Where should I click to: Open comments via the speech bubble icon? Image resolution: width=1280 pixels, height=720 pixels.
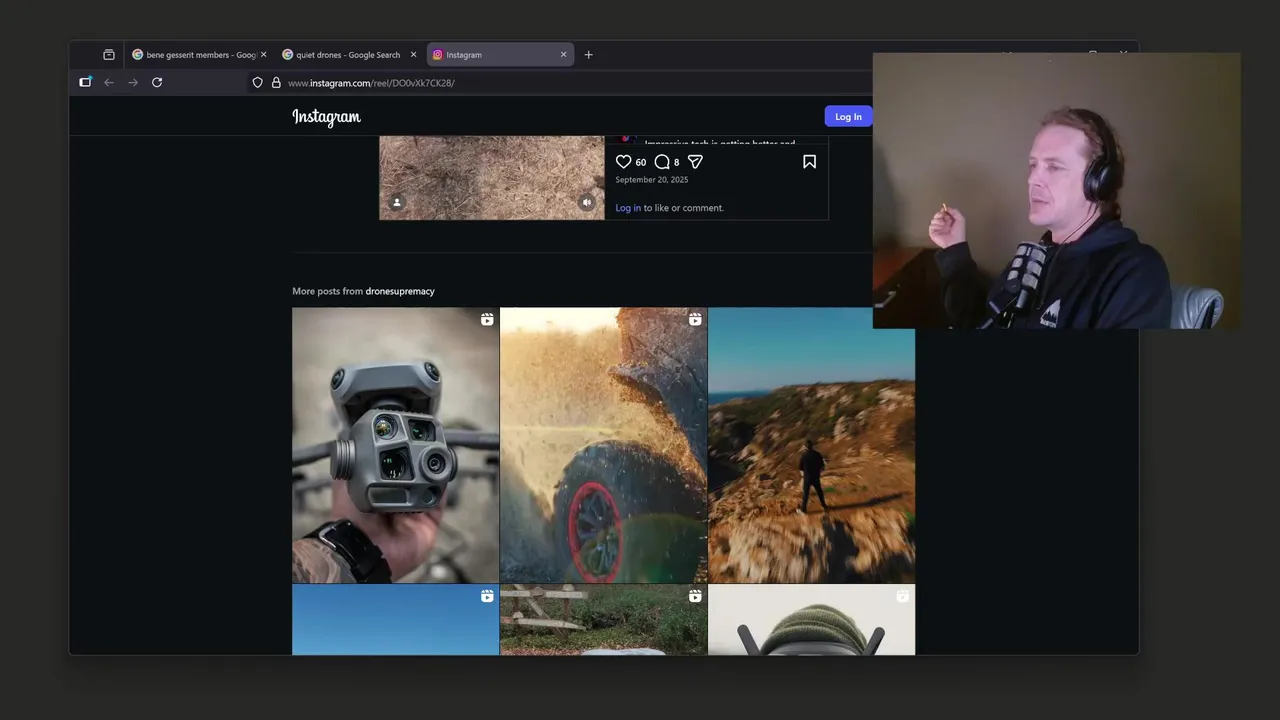(662, 162)
